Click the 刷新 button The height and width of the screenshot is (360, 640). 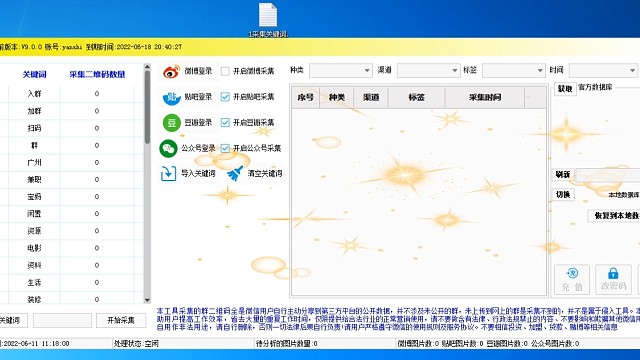point(563,175)
